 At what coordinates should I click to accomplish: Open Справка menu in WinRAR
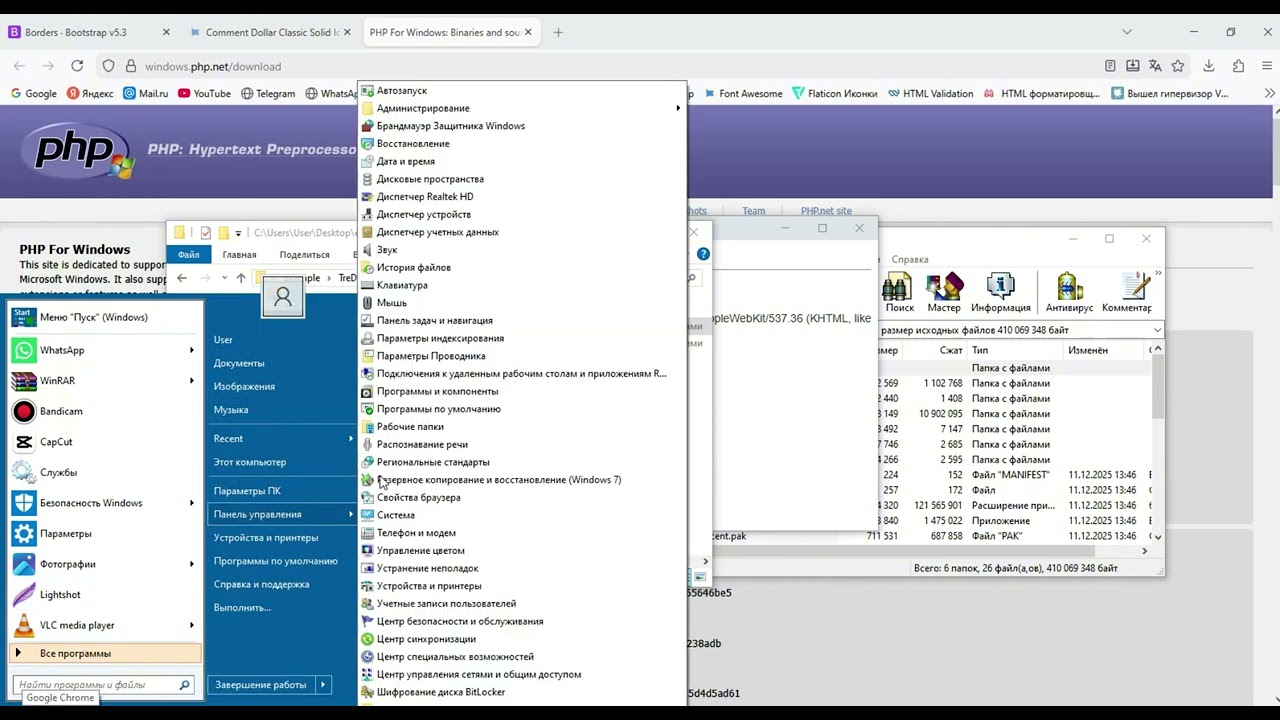point(910,260)
